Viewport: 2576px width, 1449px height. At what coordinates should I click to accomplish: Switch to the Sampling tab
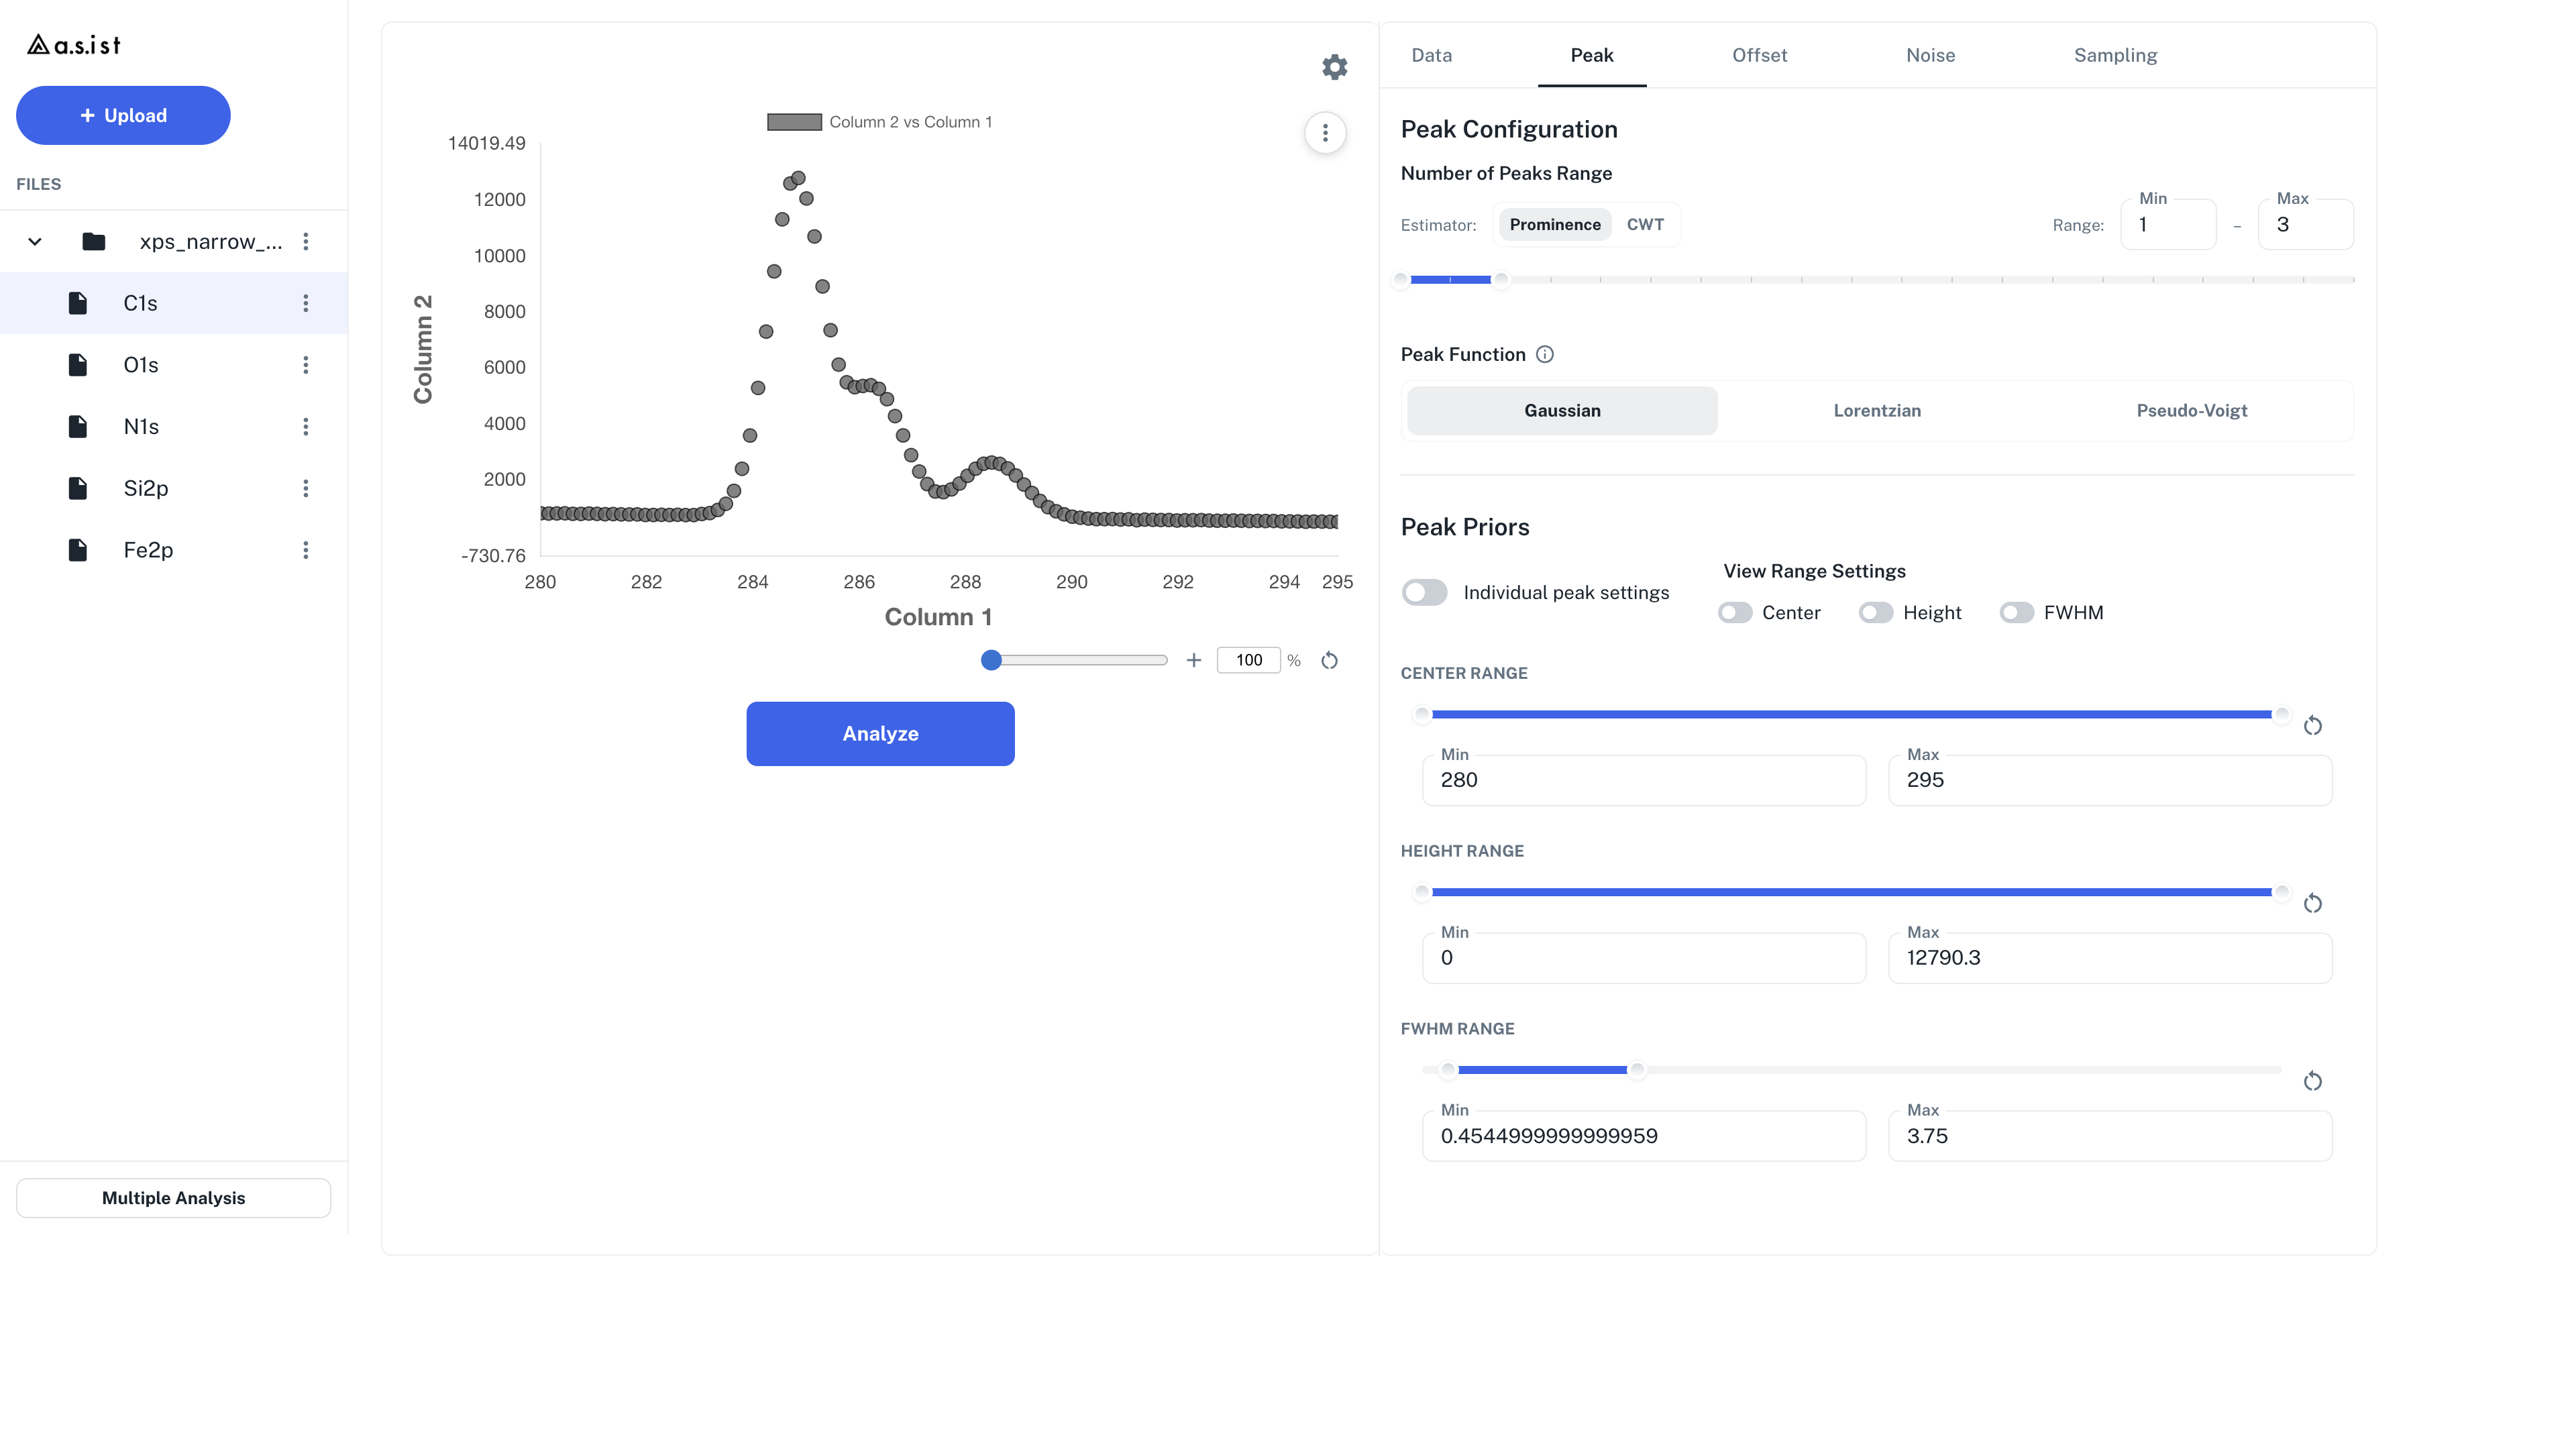pos(2115,55)
